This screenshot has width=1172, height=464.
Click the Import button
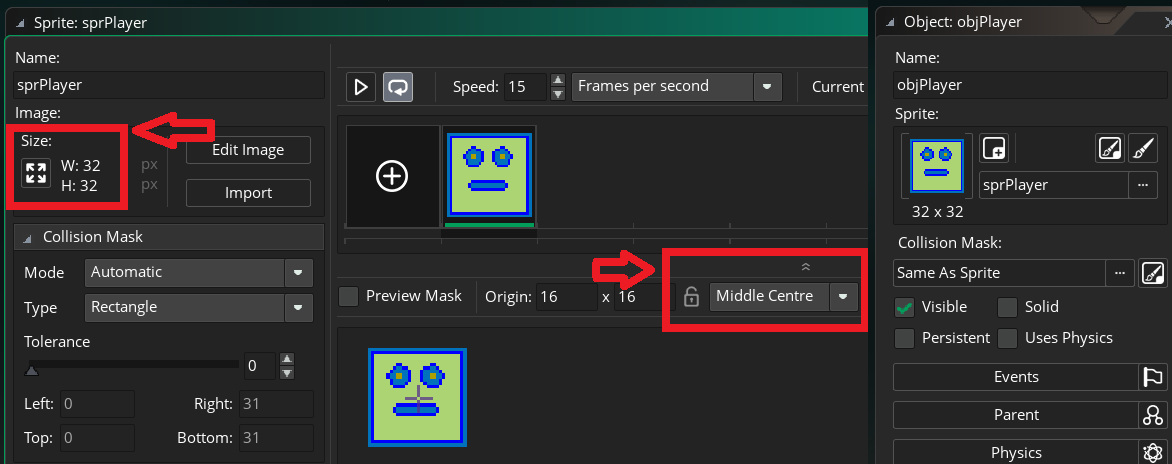(248, 193)
